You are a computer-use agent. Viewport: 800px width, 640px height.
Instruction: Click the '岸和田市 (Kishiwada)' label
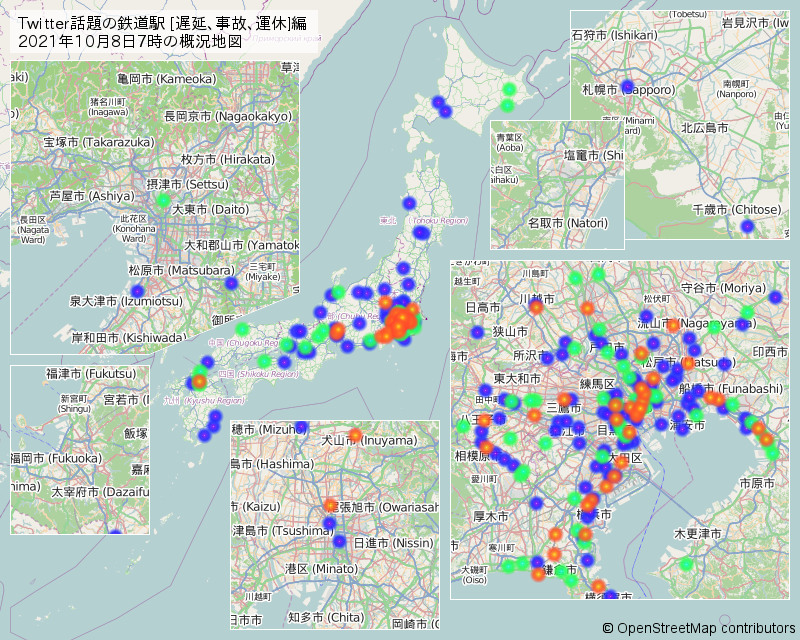pos(129,338)
